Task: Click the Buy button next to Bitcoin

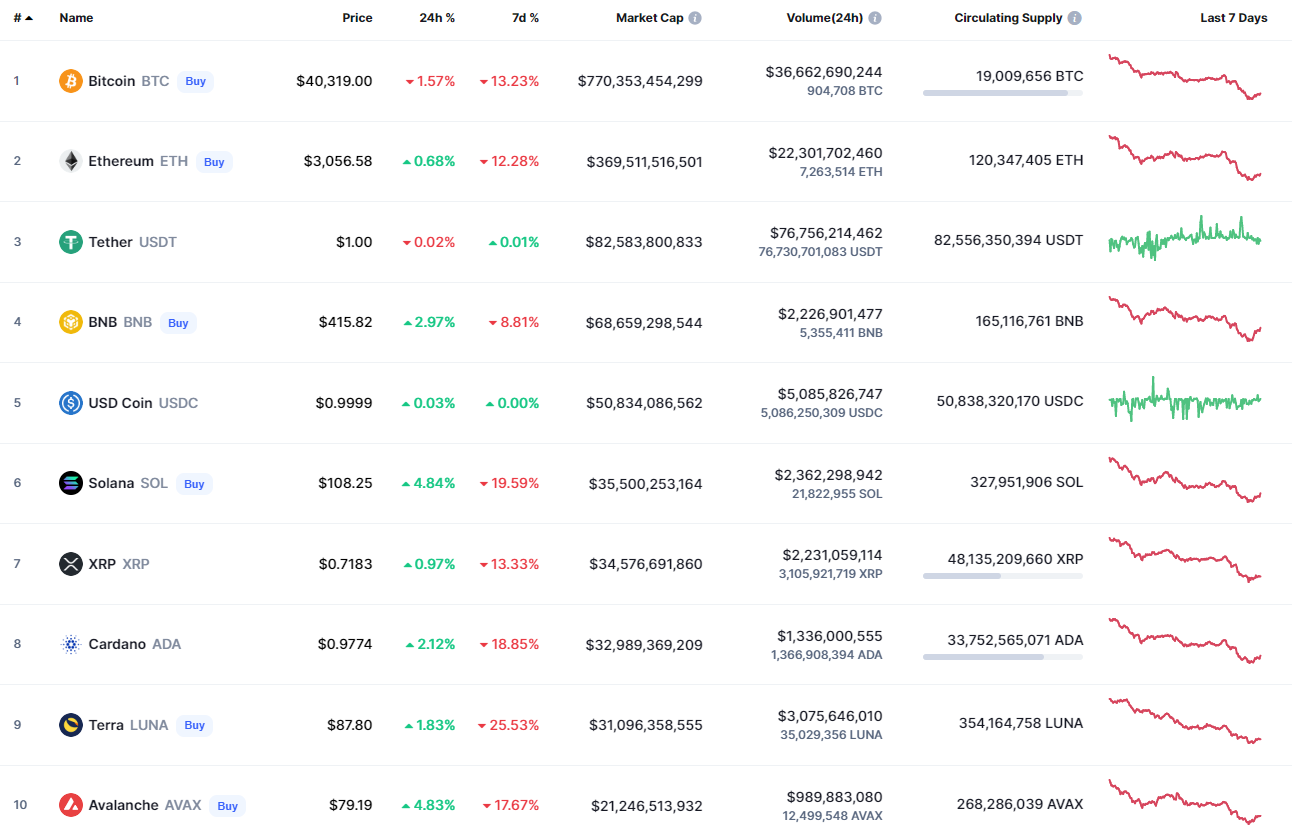Action: (196, 81)
